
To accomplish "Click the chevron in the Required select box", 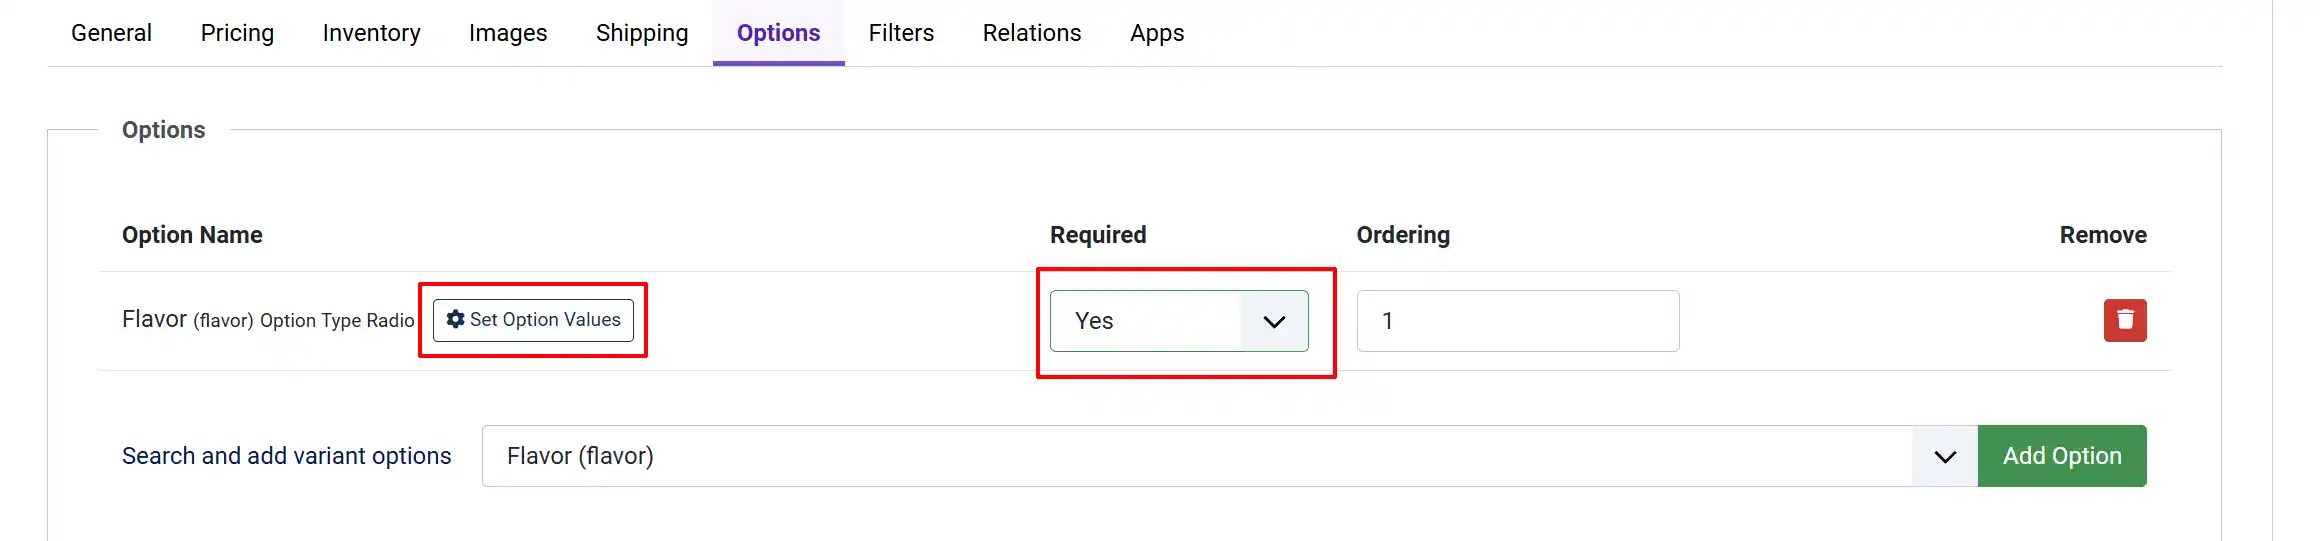I will tap(1274, 321).
